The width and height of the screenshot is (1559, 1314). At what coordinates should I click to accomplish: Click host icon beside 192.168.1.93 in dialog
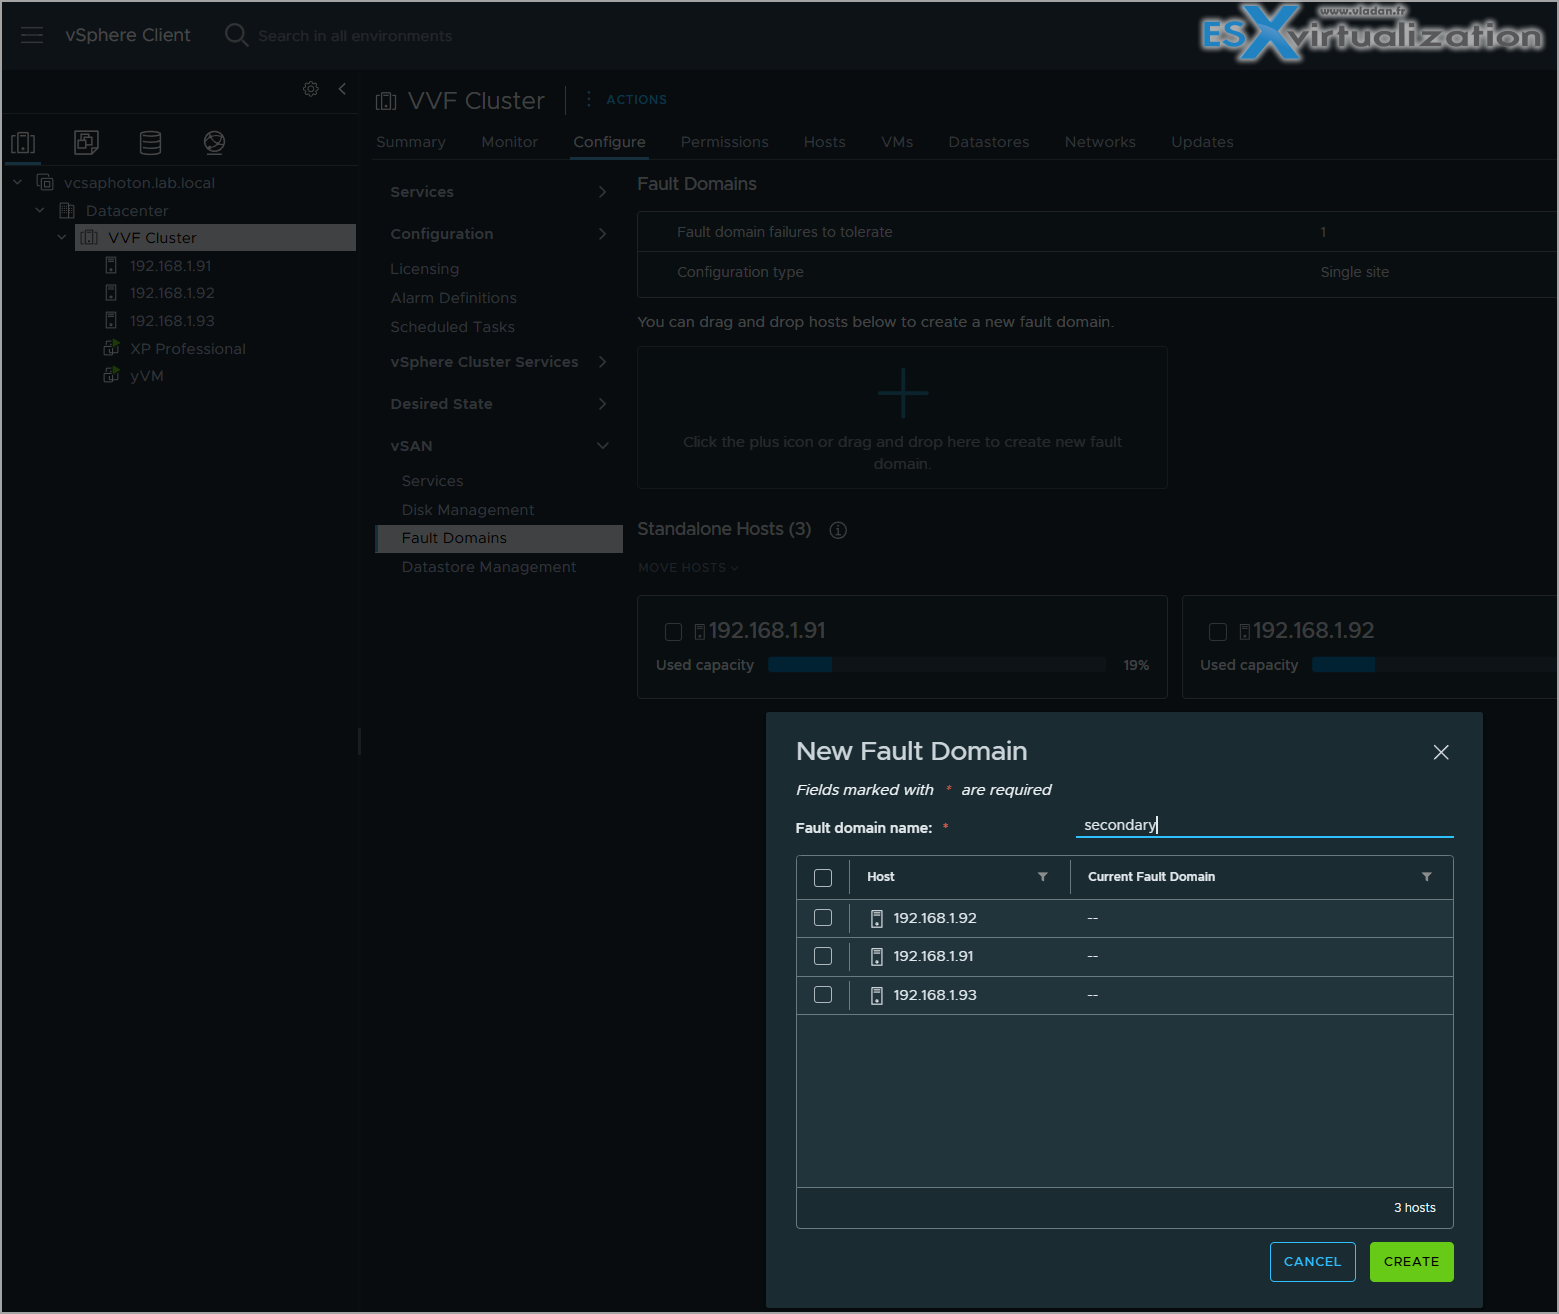pos(877,996)
